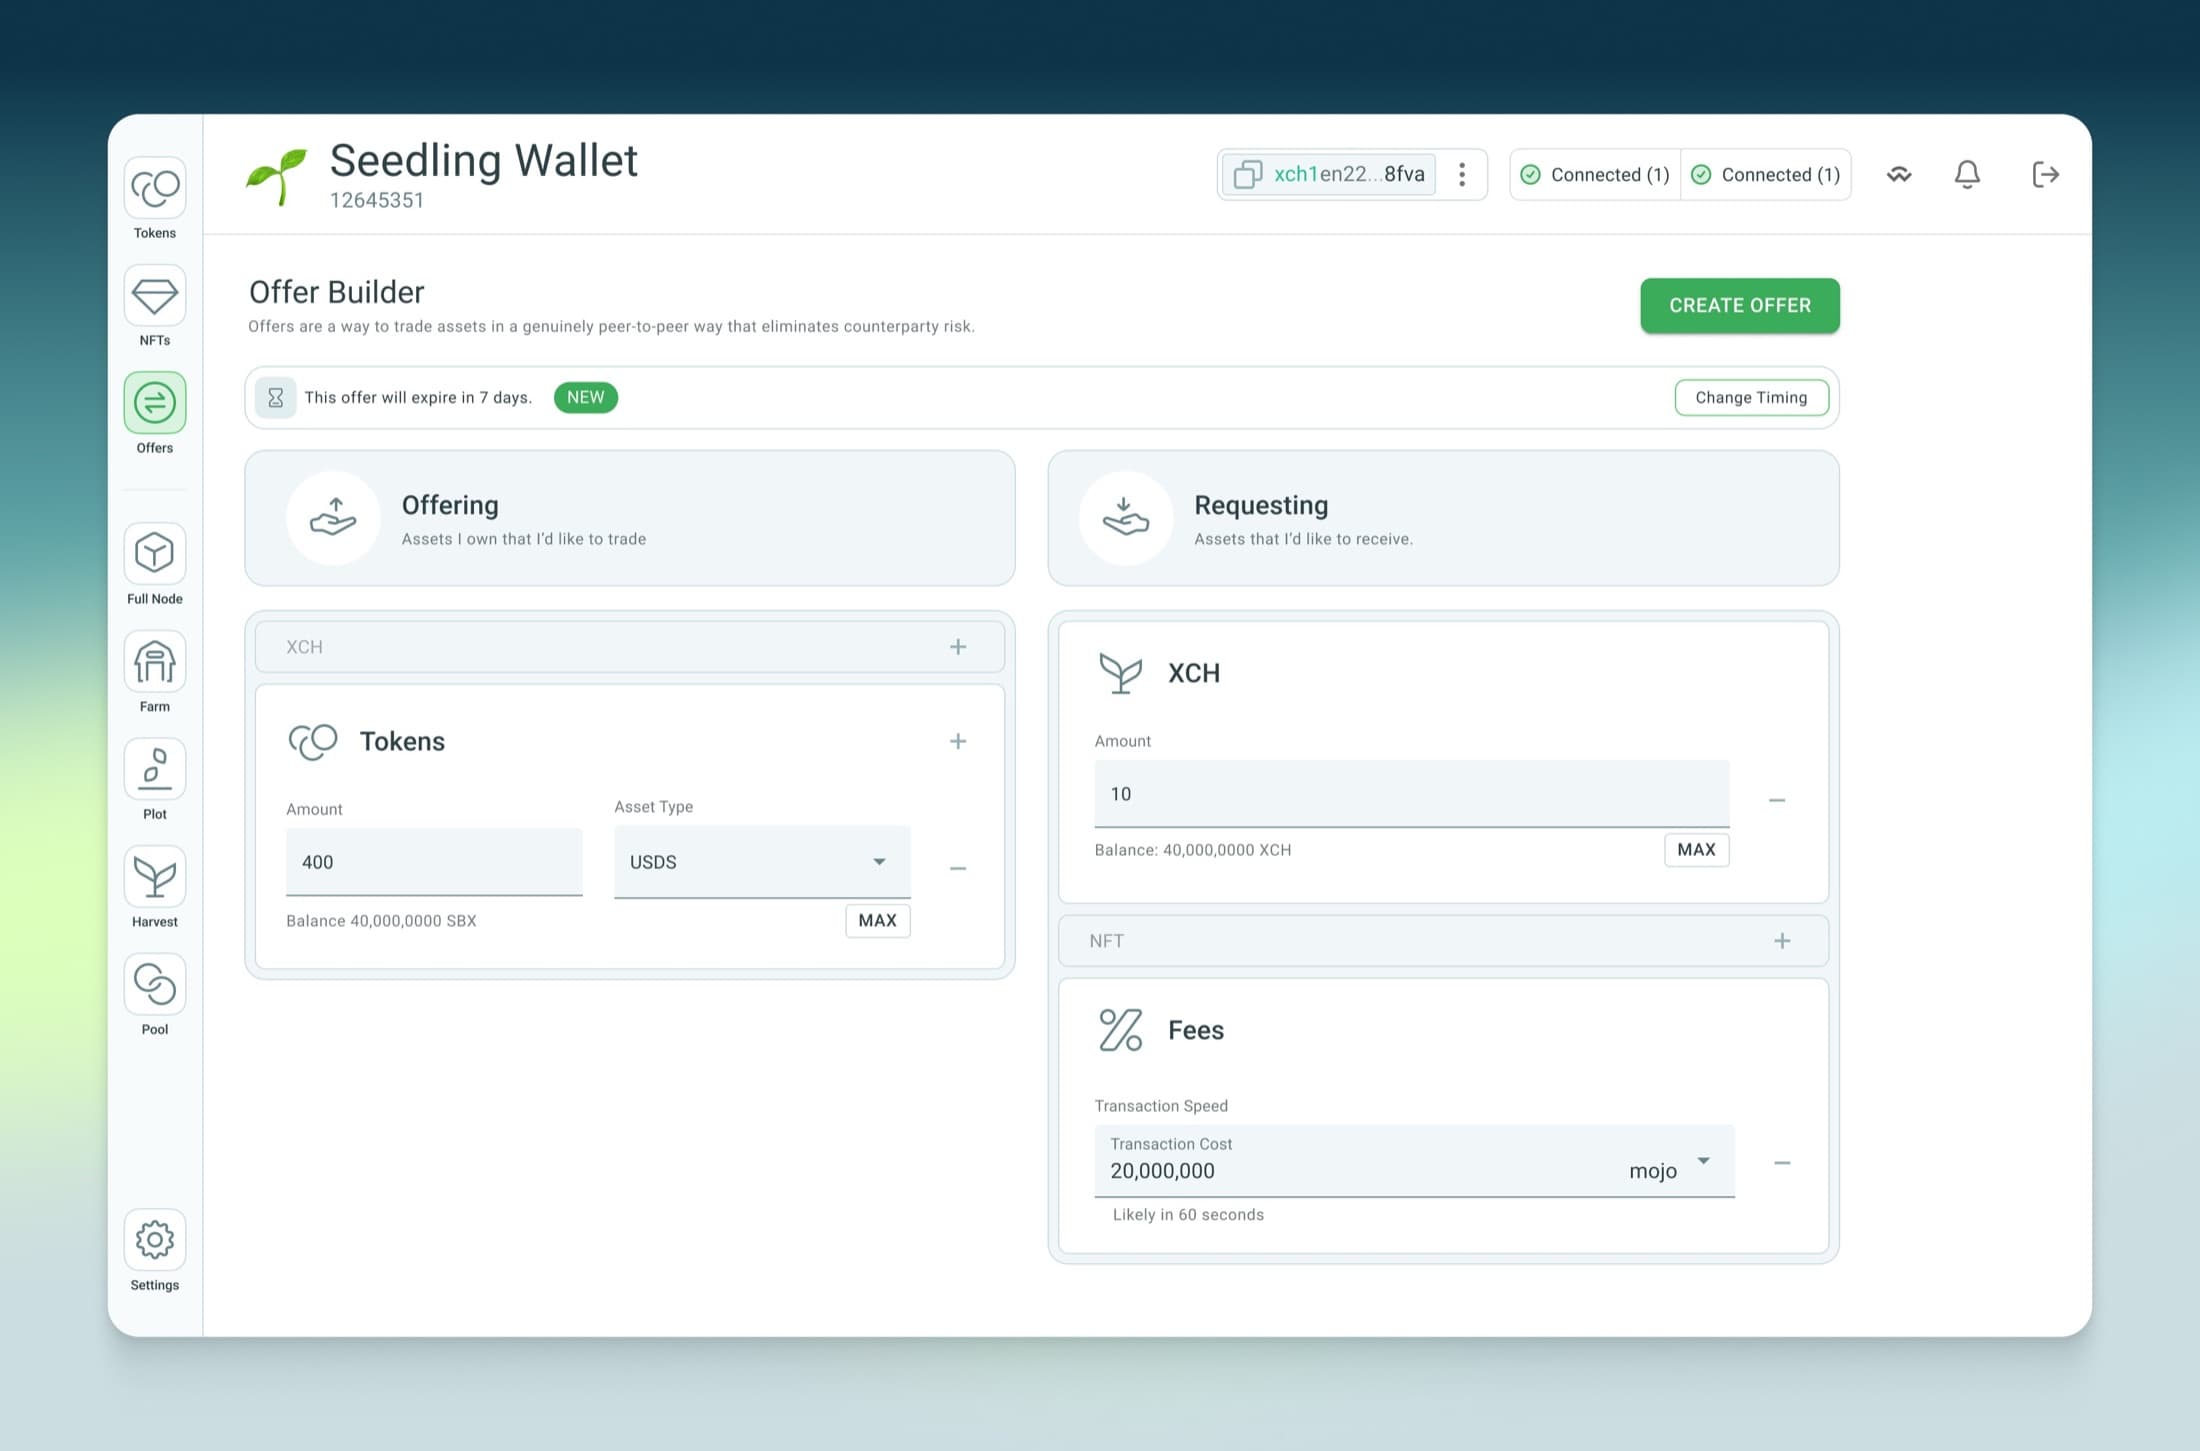Click the Seedling Wallet sprout logo
The image size is (2200, 1451).
tap(277, 177)
